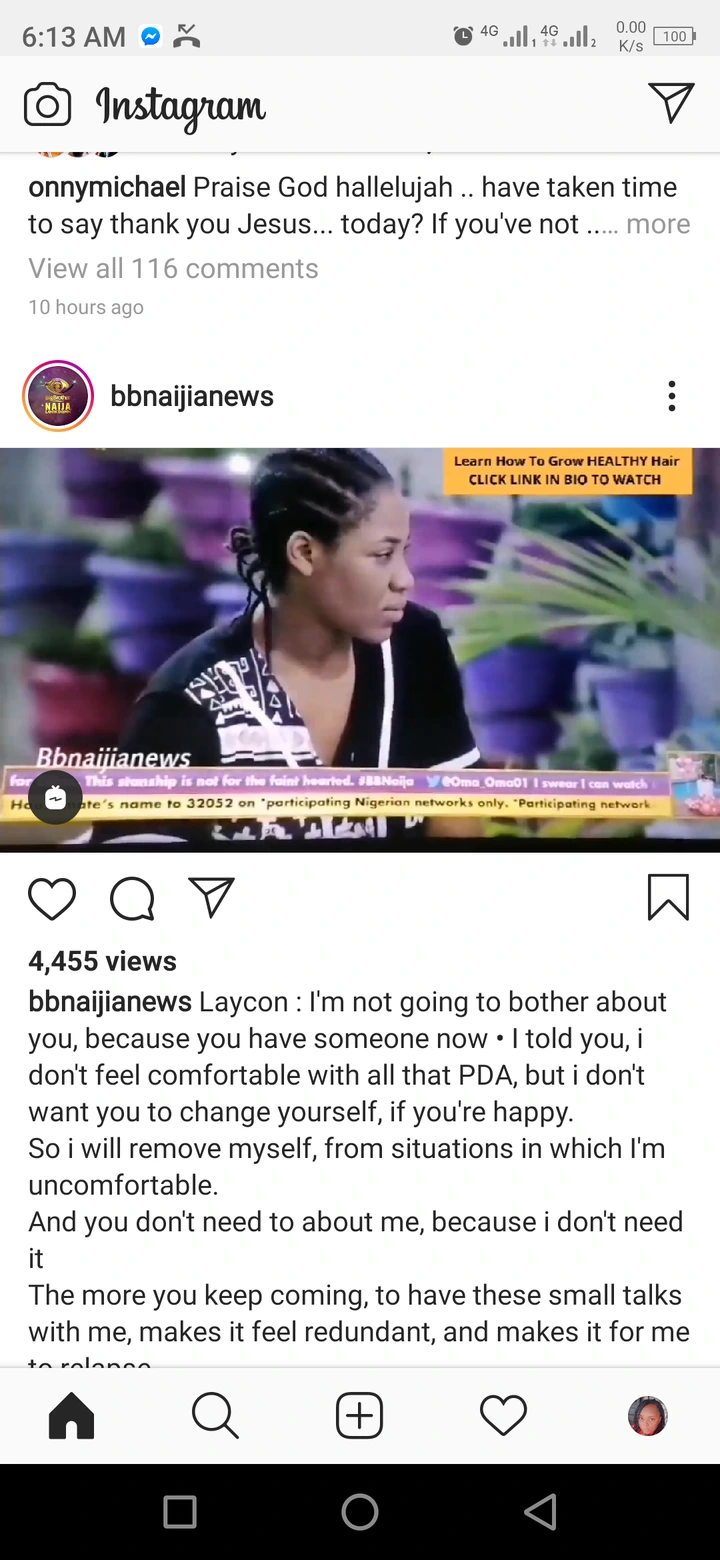Viewport: 720px width, 1560px height.
Task: Play the bbnaijianews video
Action: click(360, 650)
